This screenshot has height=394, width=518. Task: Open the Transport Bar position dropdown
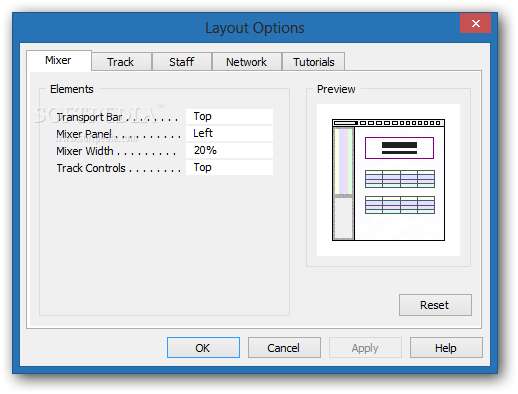coord(229,116)
